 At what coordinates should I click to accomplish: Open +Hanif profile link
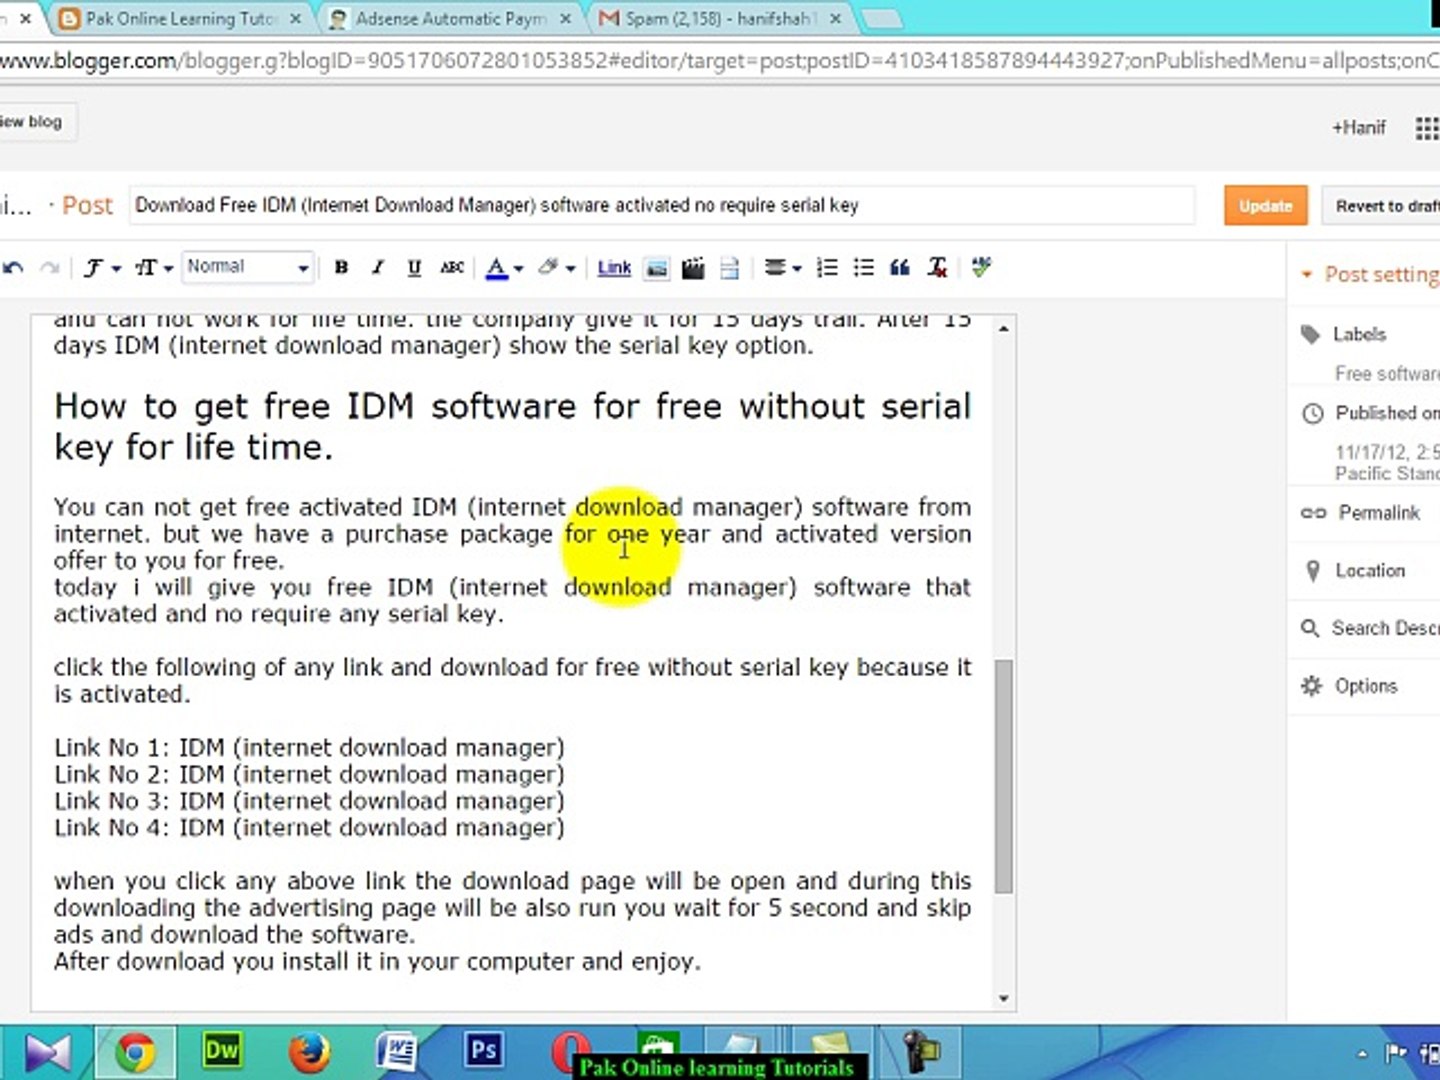(1358, 128)
